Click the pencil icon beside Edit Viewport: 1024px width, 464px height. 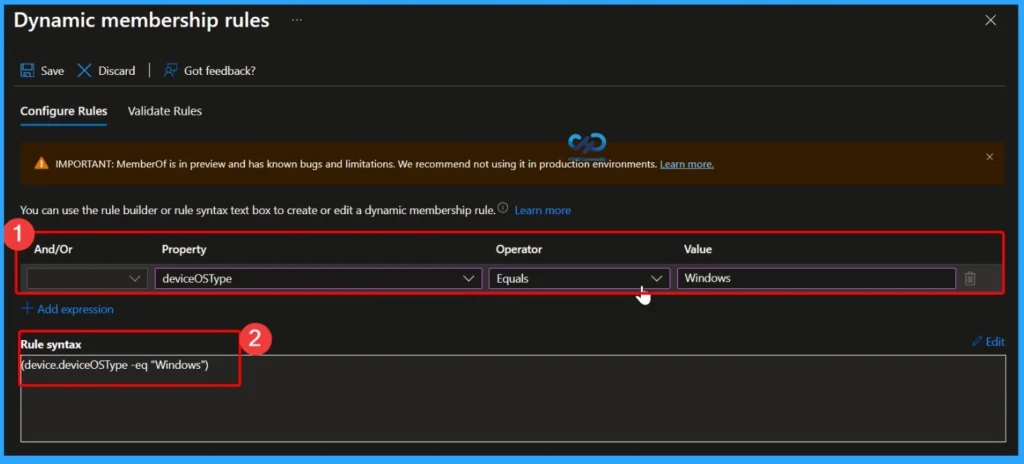[977, 341]
